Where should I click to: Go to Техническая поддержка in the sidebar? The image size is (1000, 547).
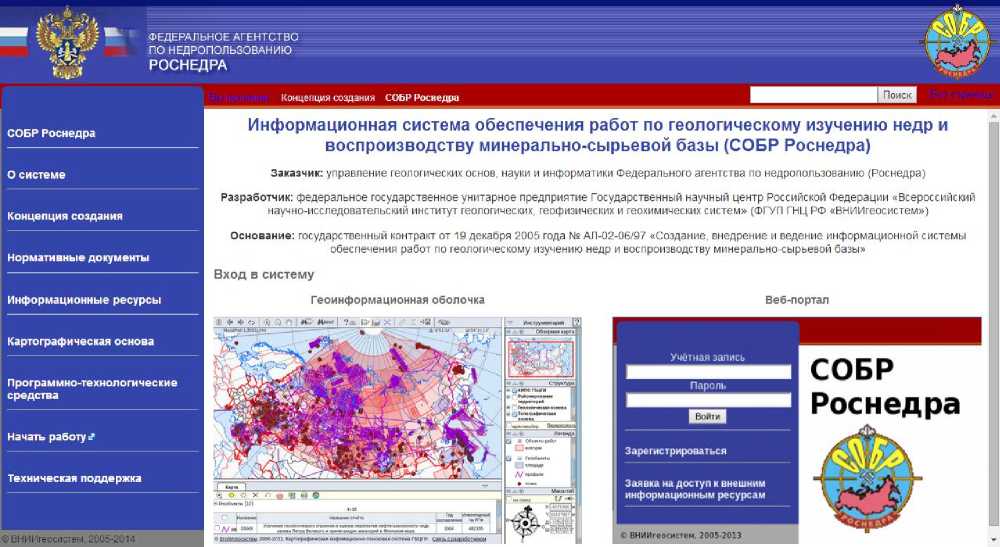[x=74, y=478]
